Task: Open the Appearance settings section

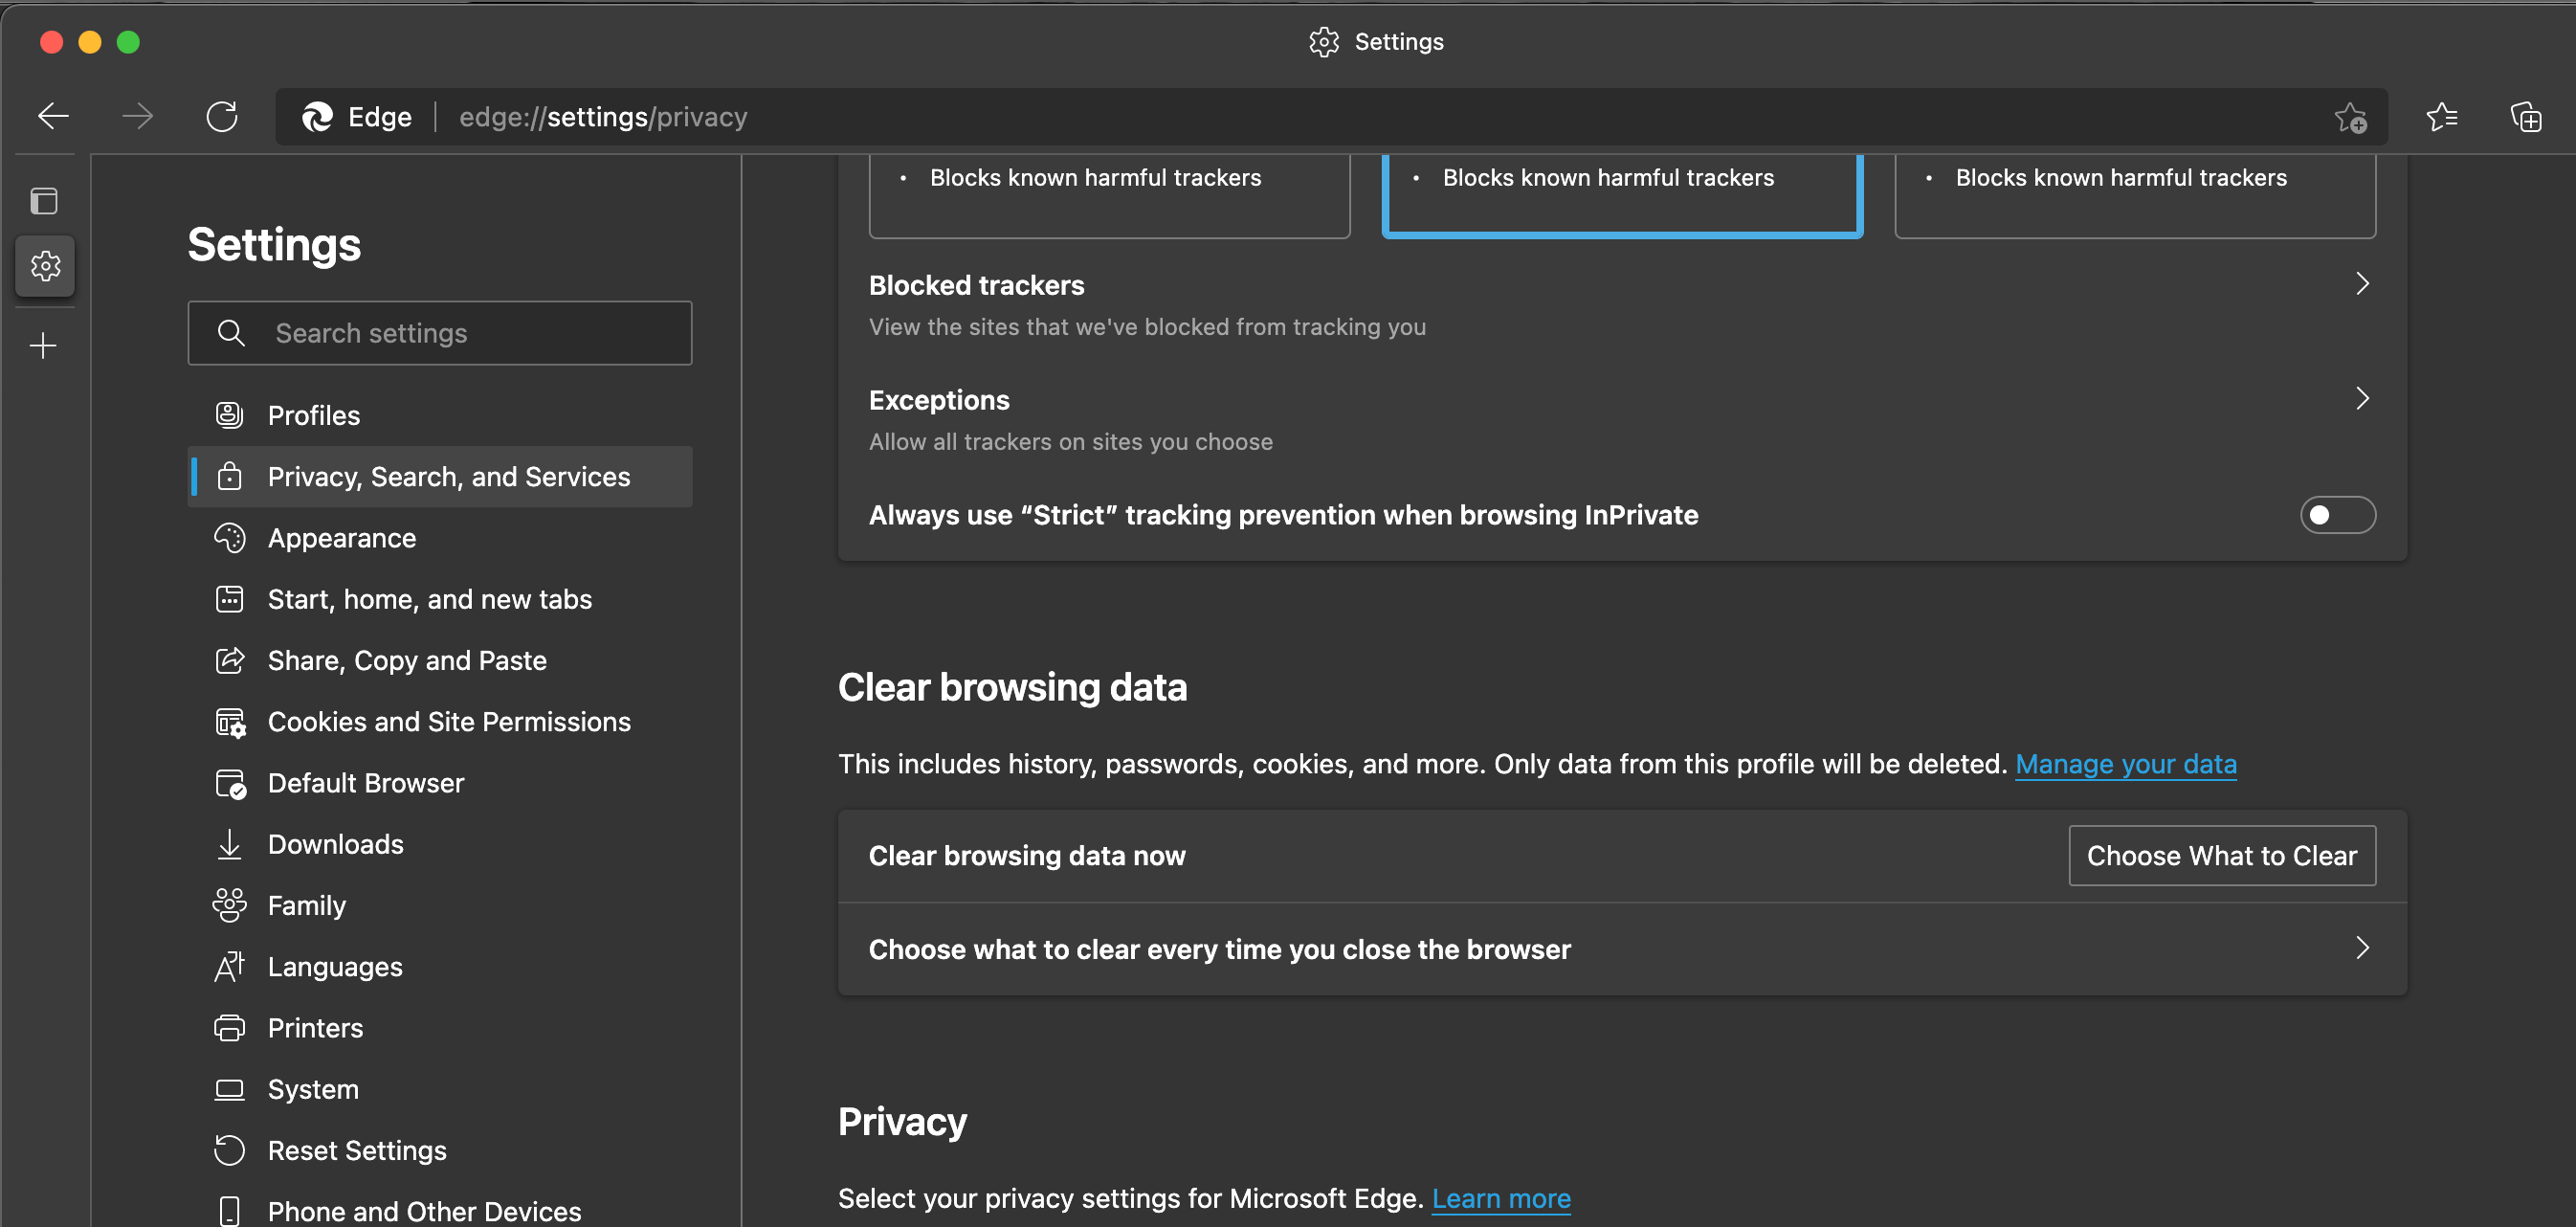Action: tap(341, 538)
